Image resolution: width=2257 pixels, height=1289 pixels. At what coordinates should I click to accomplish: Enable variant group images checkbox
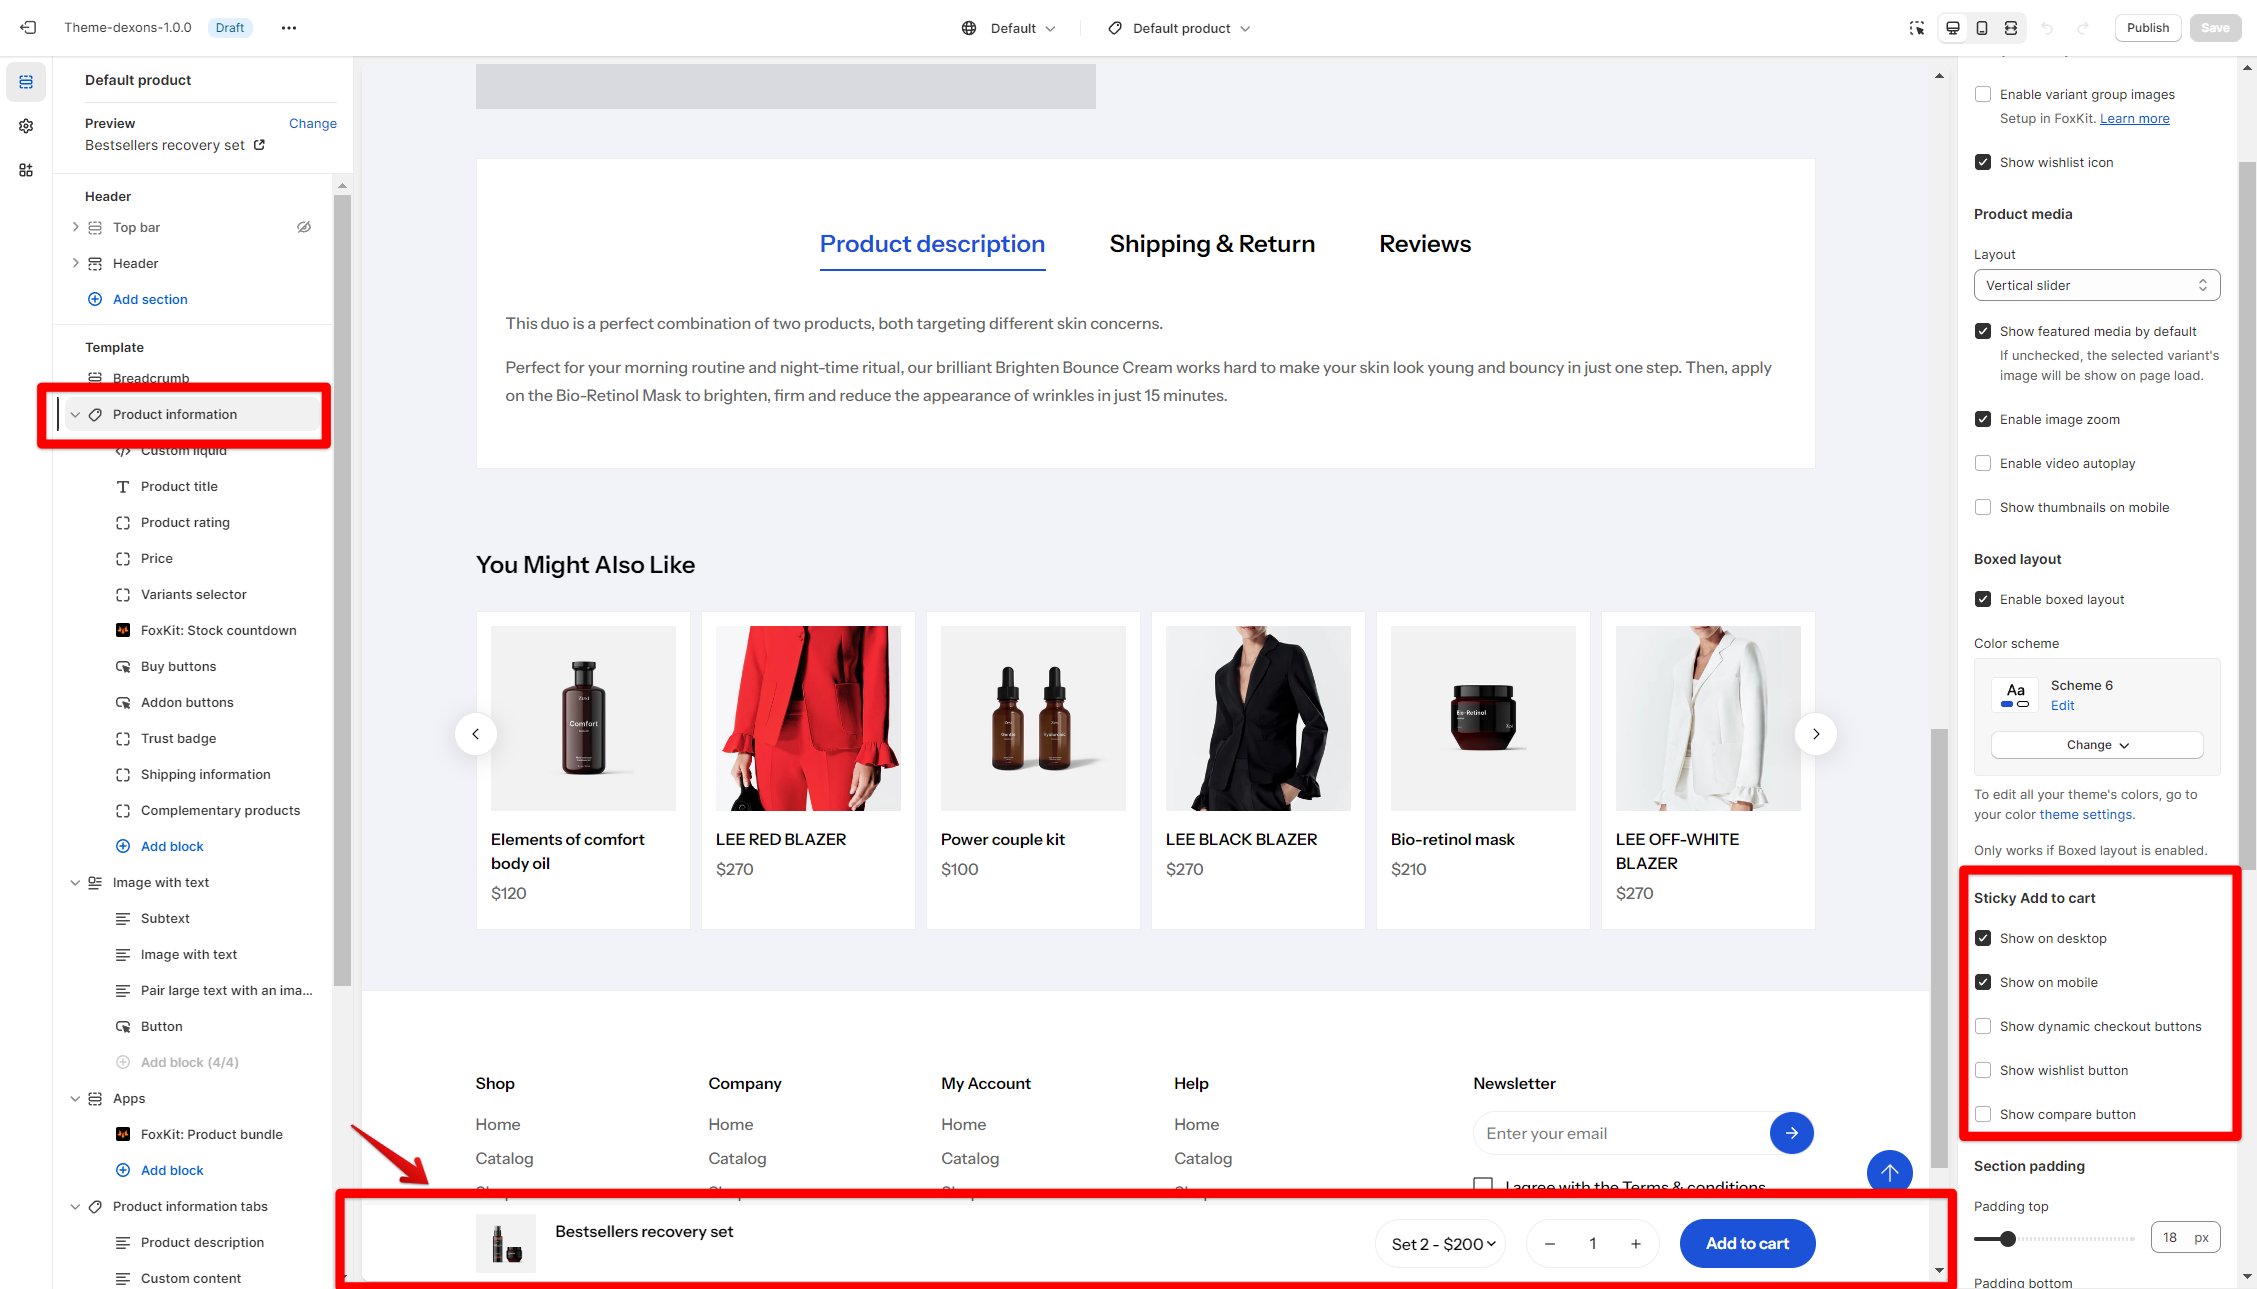click(x=1983, y=94)
